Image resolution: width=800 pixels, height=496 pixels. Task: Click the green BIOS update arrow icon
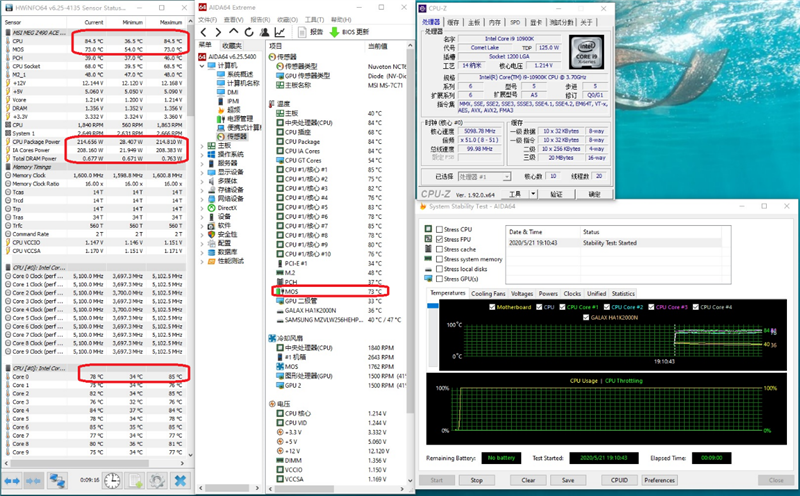(336, 31)
